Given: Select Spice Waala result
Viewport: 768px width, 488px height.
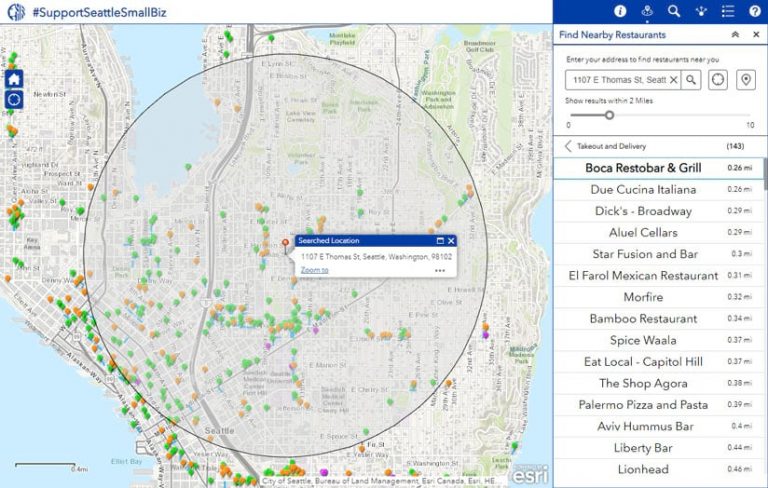Looking at the screenshot, I should click(x=658, y=341).
